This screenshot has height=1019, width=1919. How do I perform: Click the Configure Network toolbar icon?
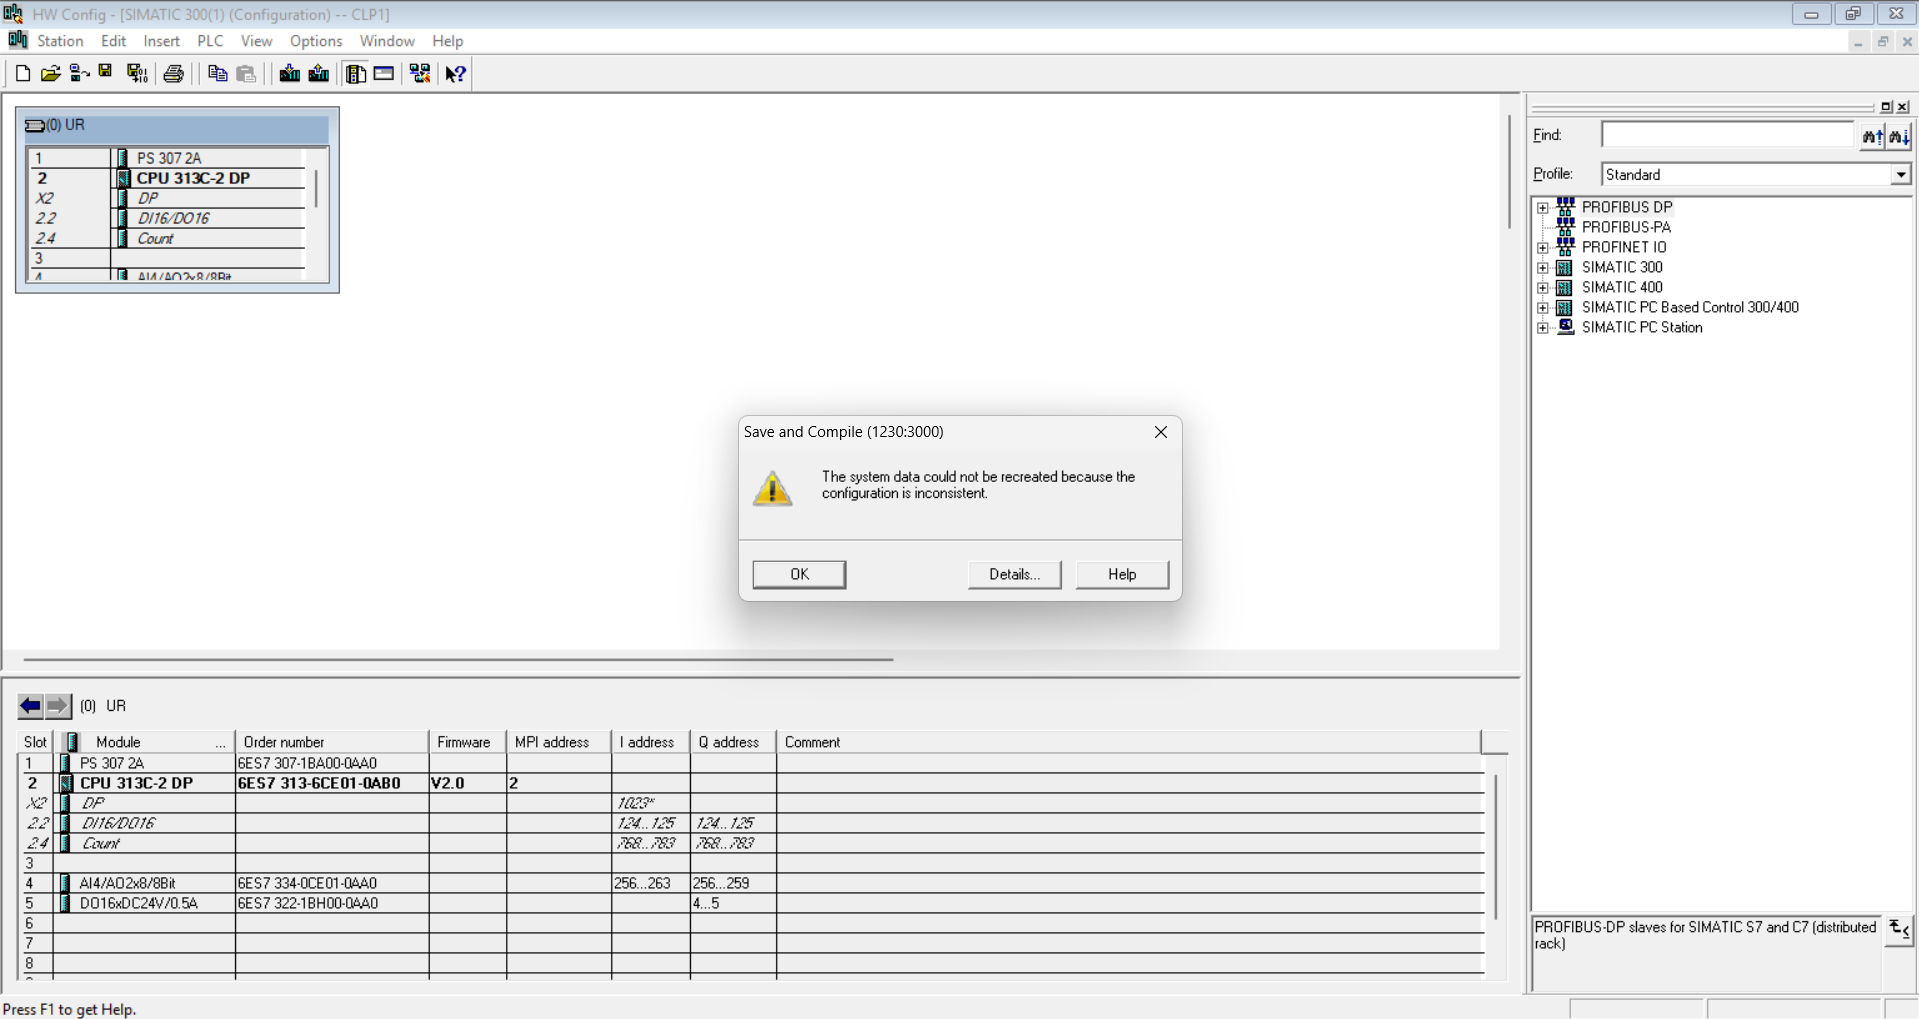(420, 73)
